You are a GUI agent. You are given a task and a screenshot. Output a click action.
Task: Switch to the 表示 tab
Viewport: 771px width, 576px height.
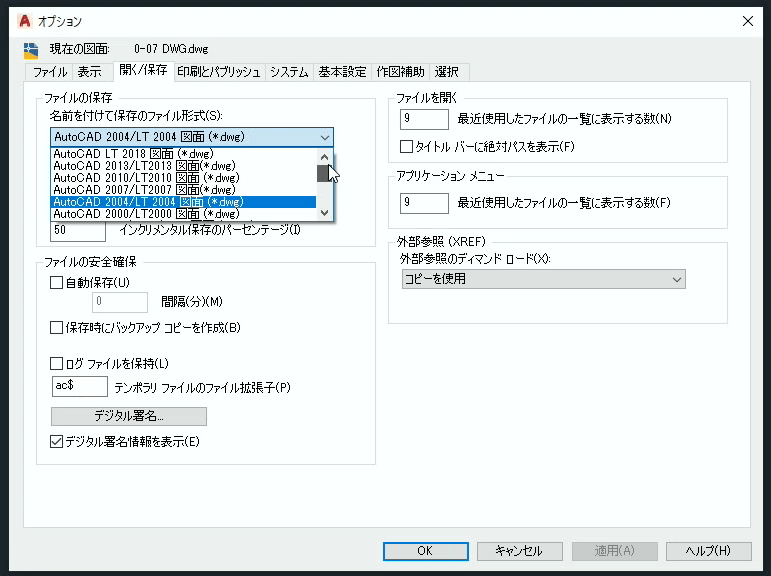pos(89,72)
